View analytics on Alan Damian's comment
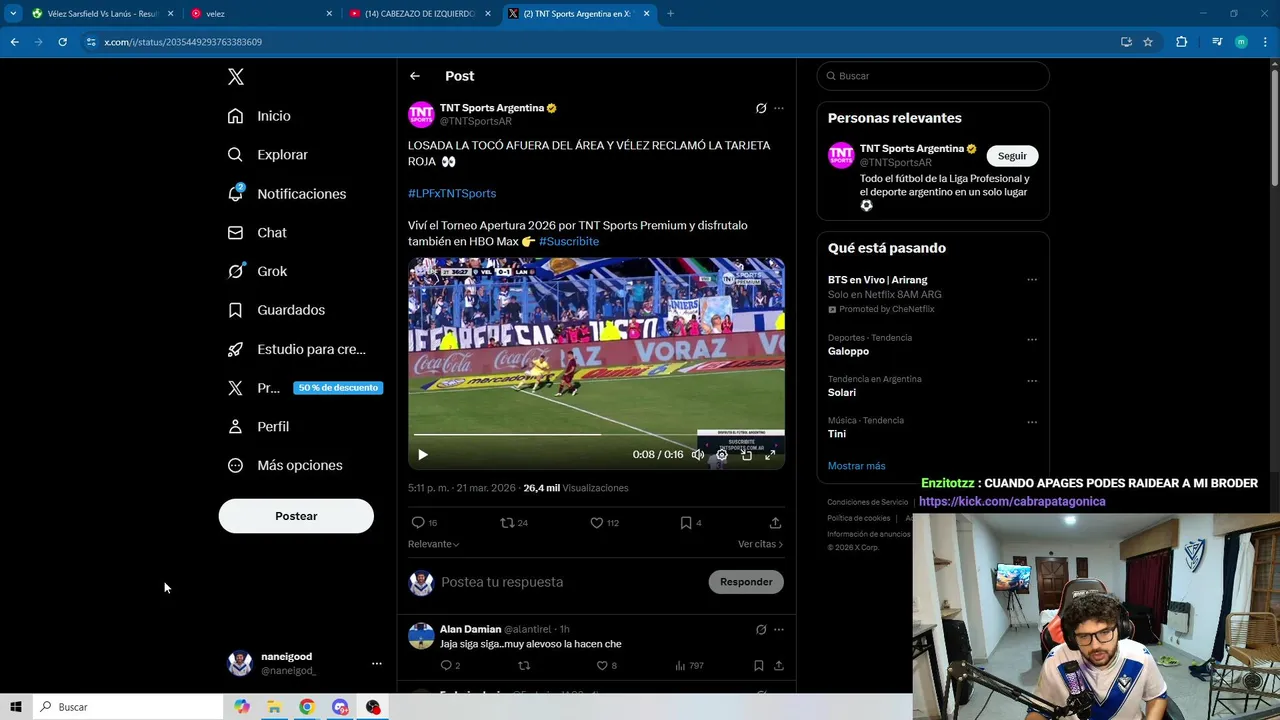1280x720 pixels. pos(689,666)
